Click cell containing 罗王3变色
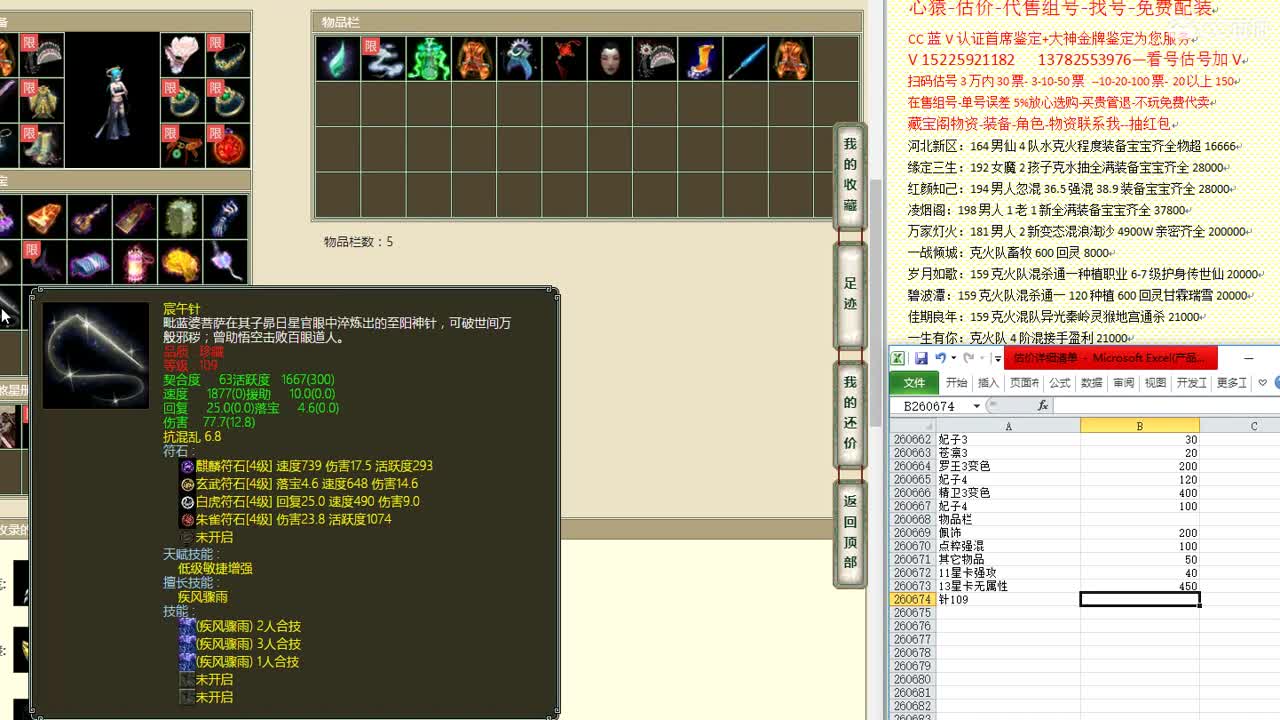This screenshot has width=1280, height=720. coord(1008,466)
